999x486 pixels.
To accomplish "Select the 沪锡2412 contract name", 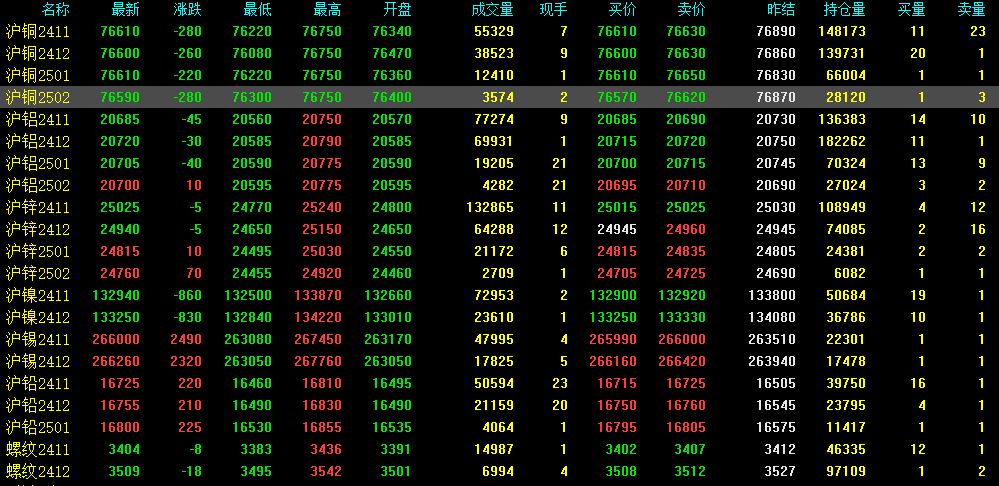I will (38, 362).
